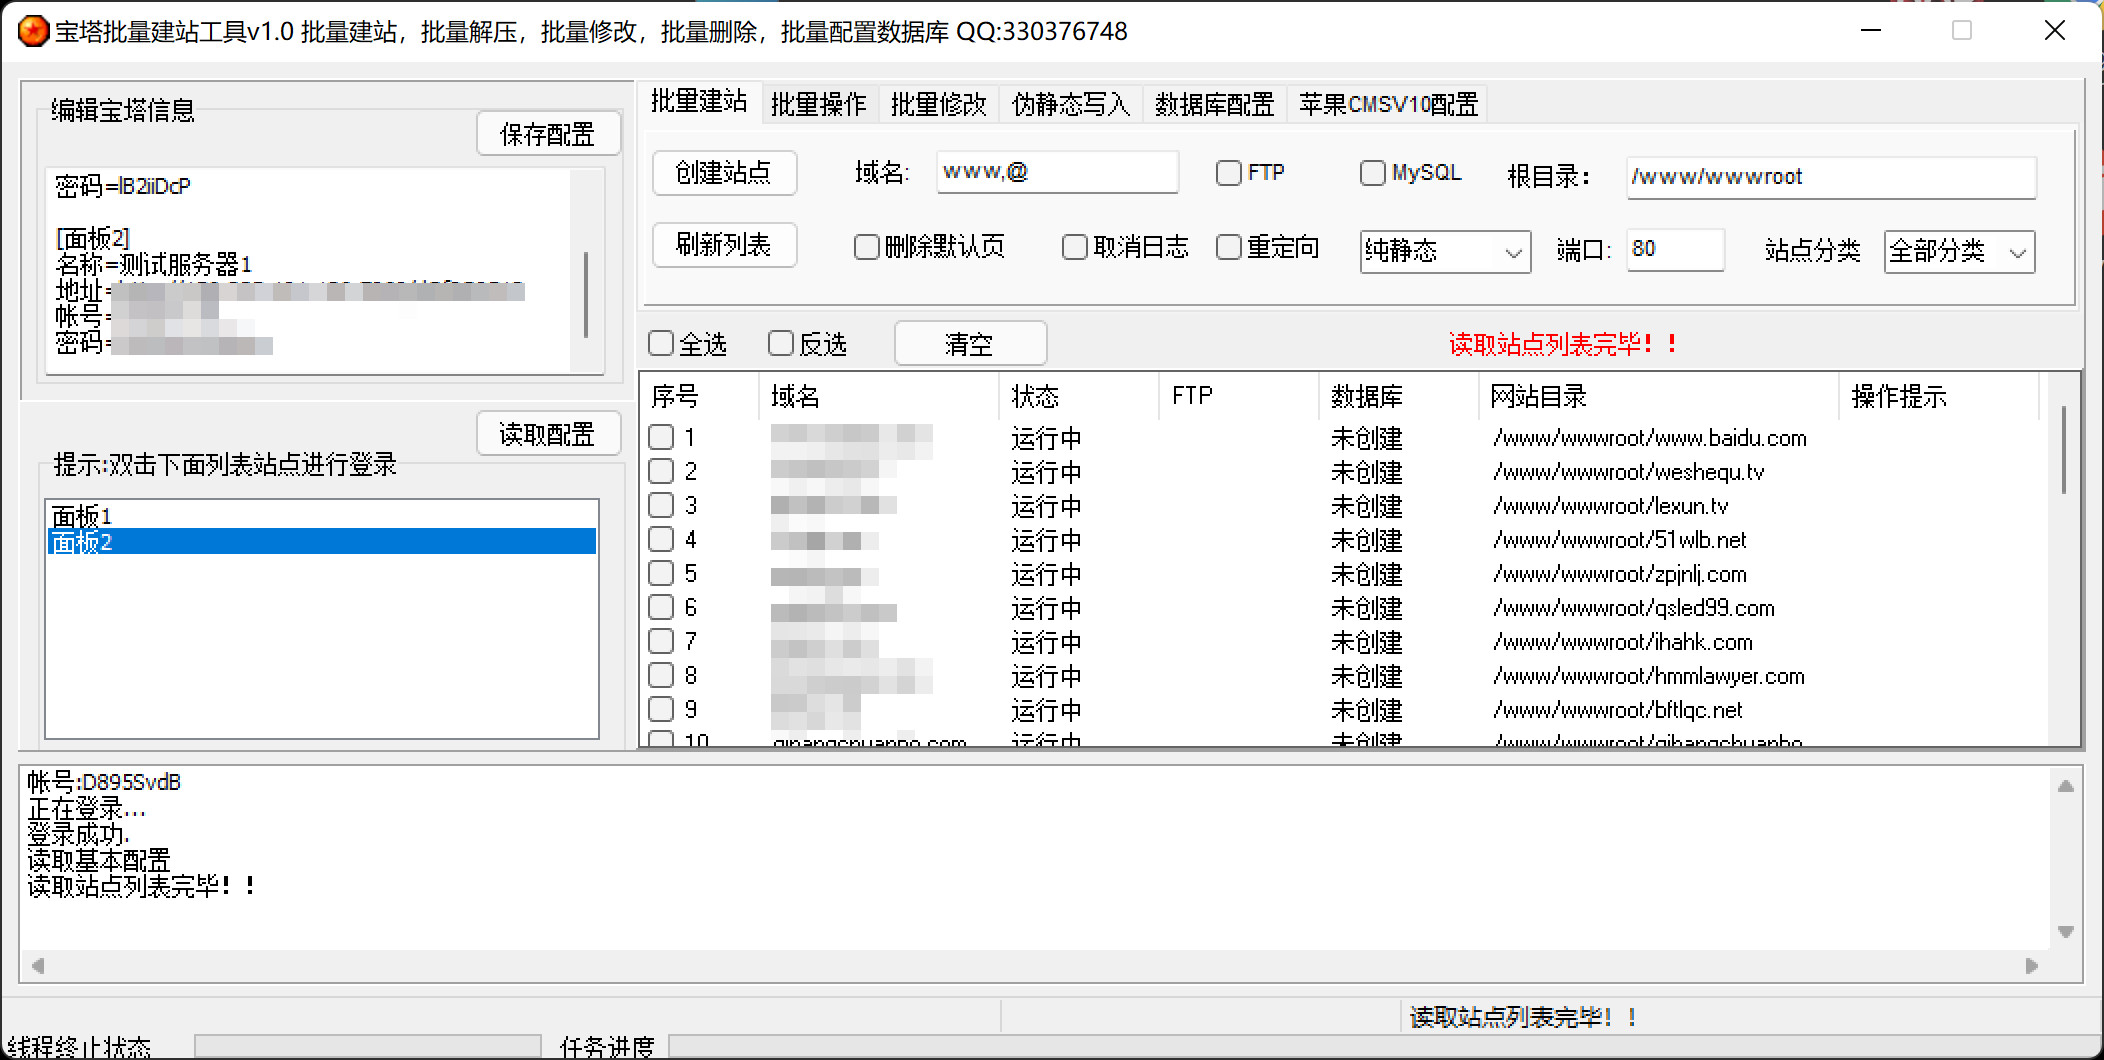Viewport: 2104px width, 1060px height.
Task: Click the /www/wwwroot/lexun.tv directory cell
Action: (x=1610, y=506)
